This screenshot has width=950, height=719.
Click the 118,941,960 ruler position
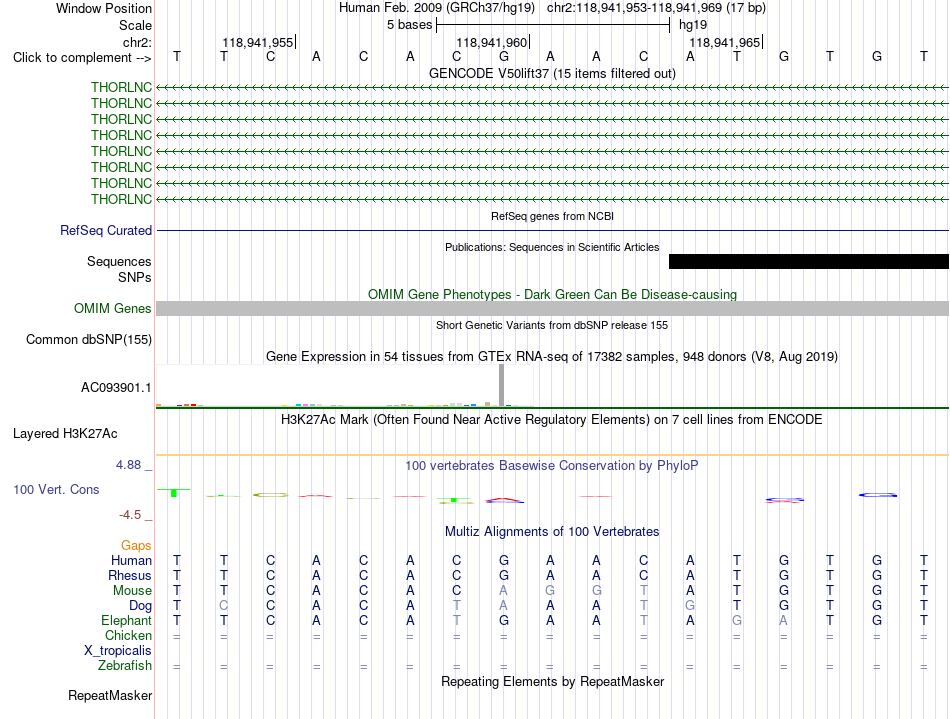pos(491,42)
